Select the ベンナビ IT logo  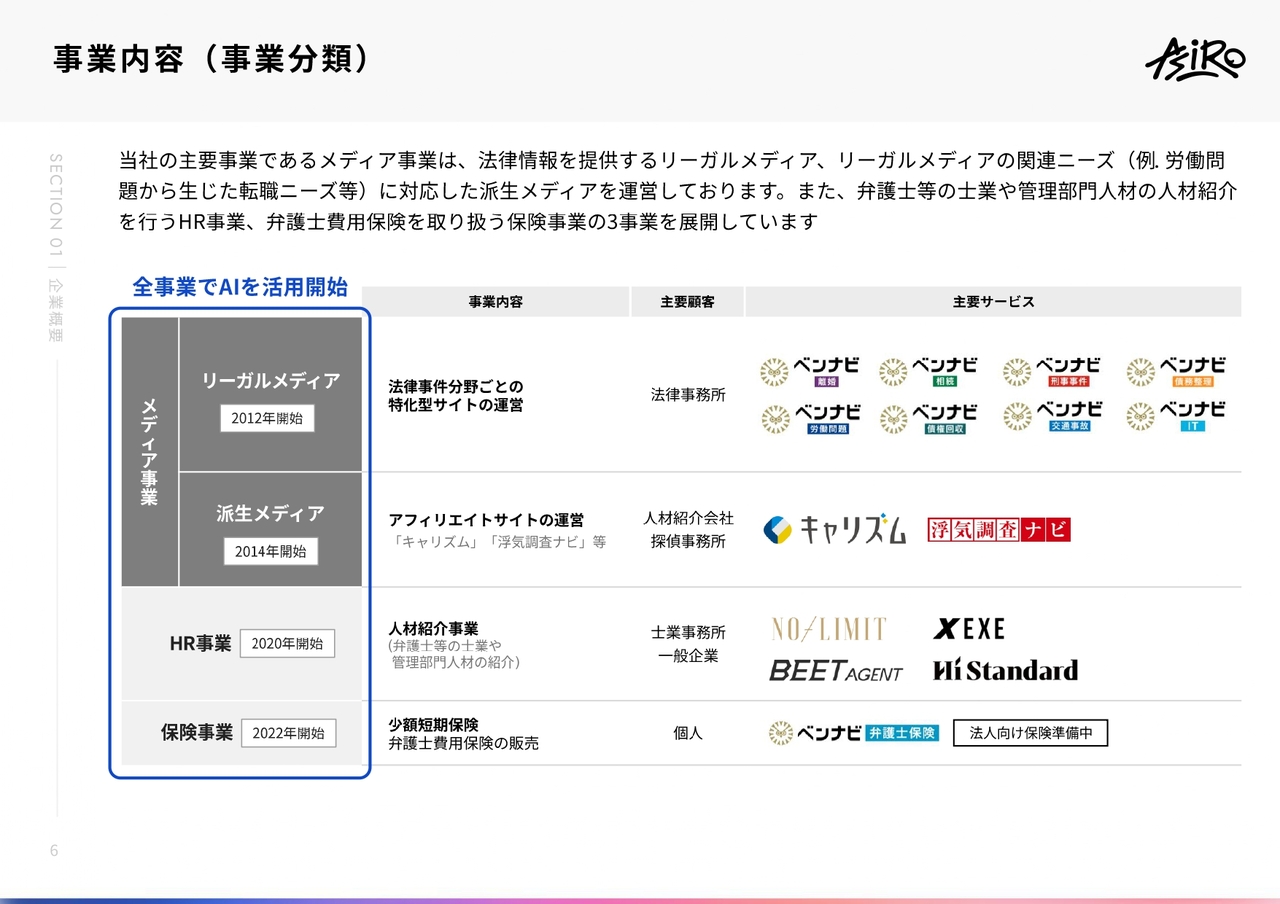pos(1176,418)
